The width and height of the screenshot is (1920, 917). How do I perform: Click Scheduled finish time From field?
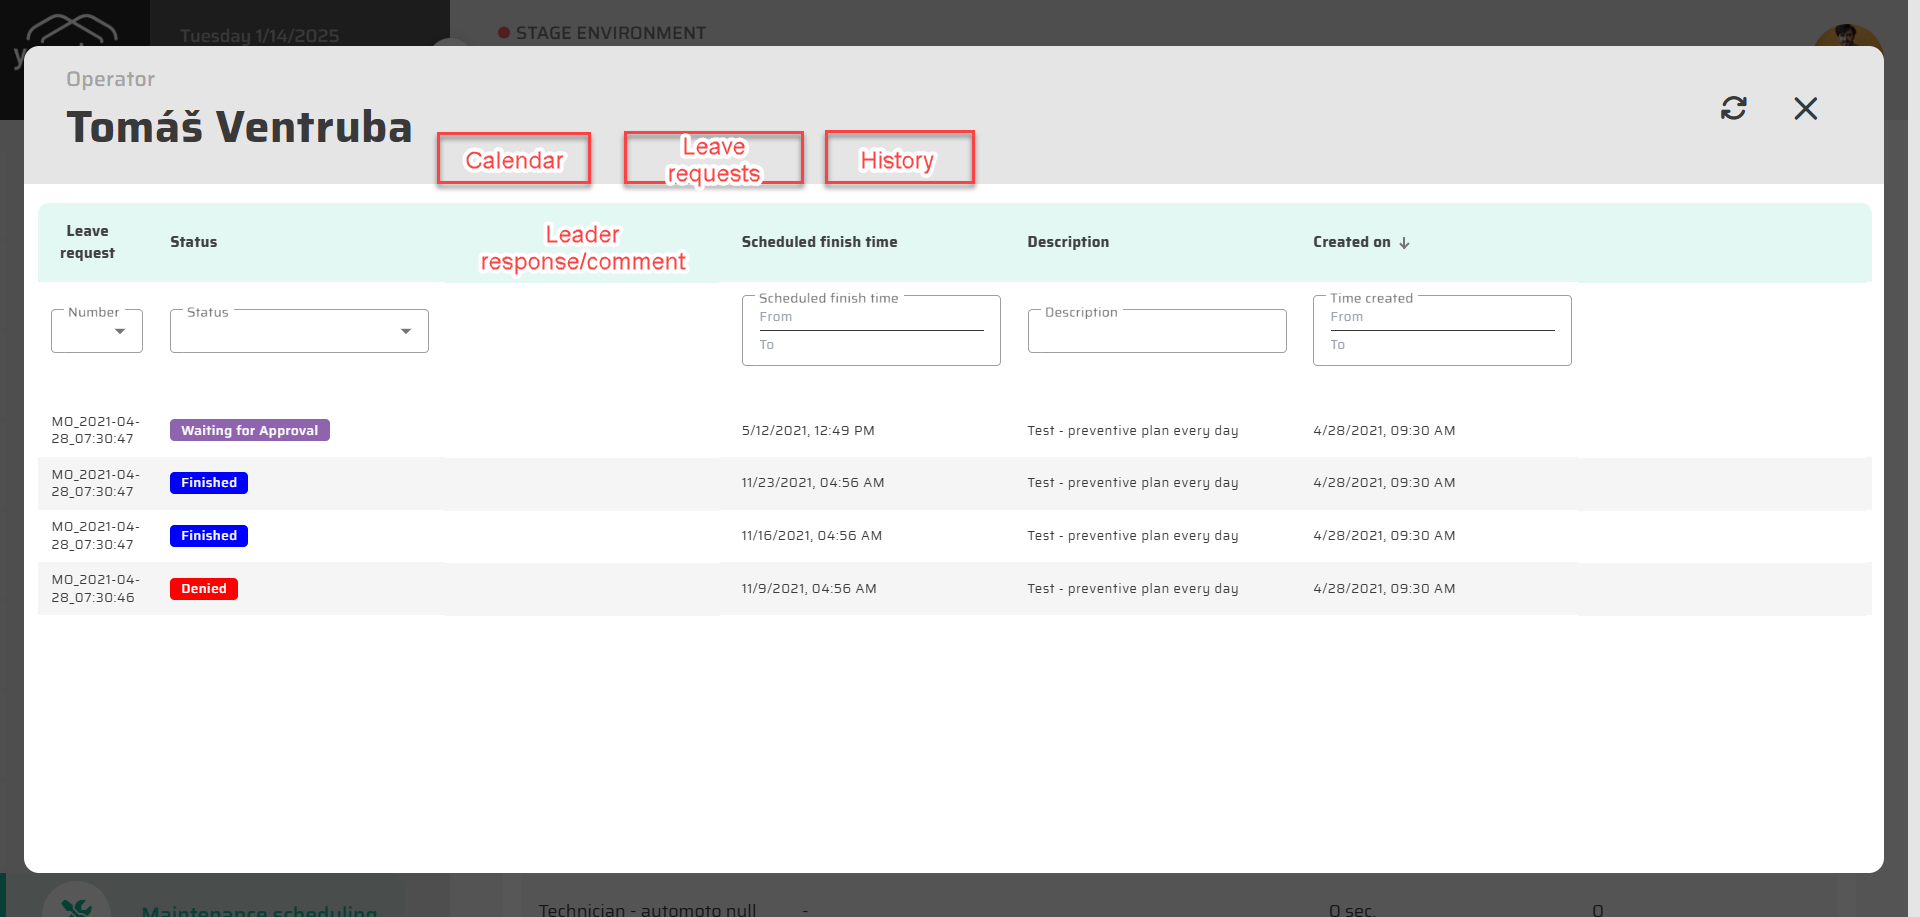click(x=870, y=318)
